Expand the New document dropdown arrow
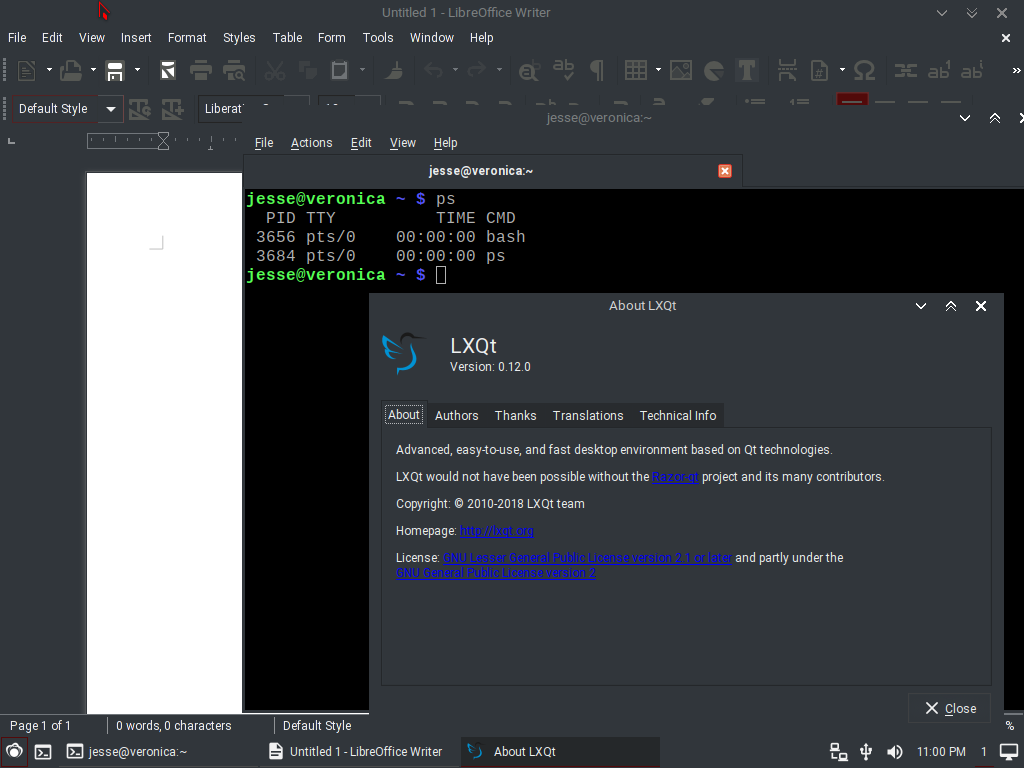Screen dimensions: 1024x768 (49, 70)
